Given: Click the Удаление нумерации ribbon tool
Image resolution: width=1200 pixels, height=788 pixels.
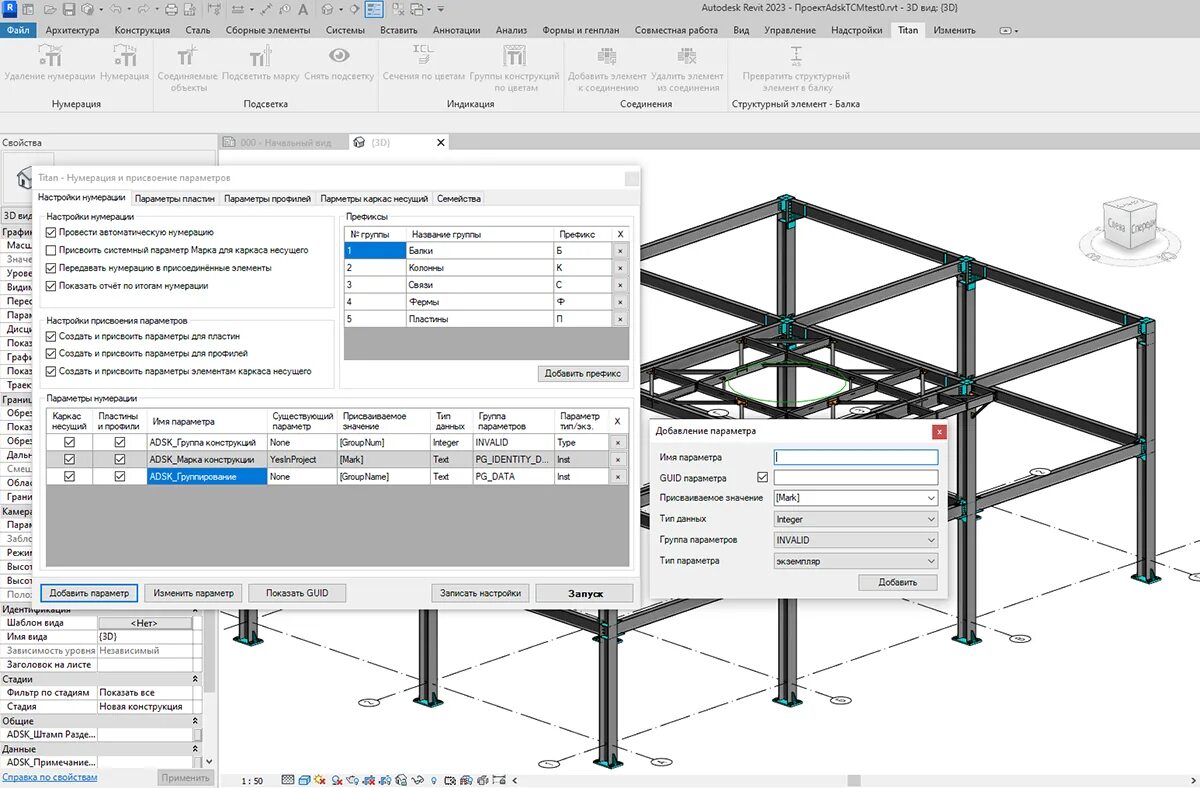Looking at the screenshot, I should [x=49, y=64].
